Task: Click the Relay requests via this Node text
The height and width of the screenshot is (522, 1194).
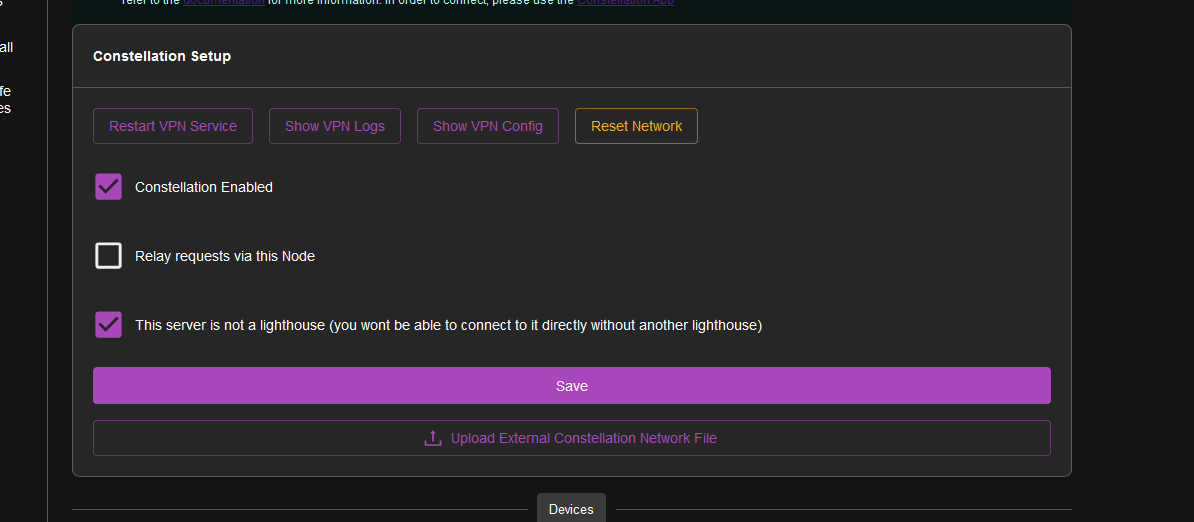Action: click(225, 256)
